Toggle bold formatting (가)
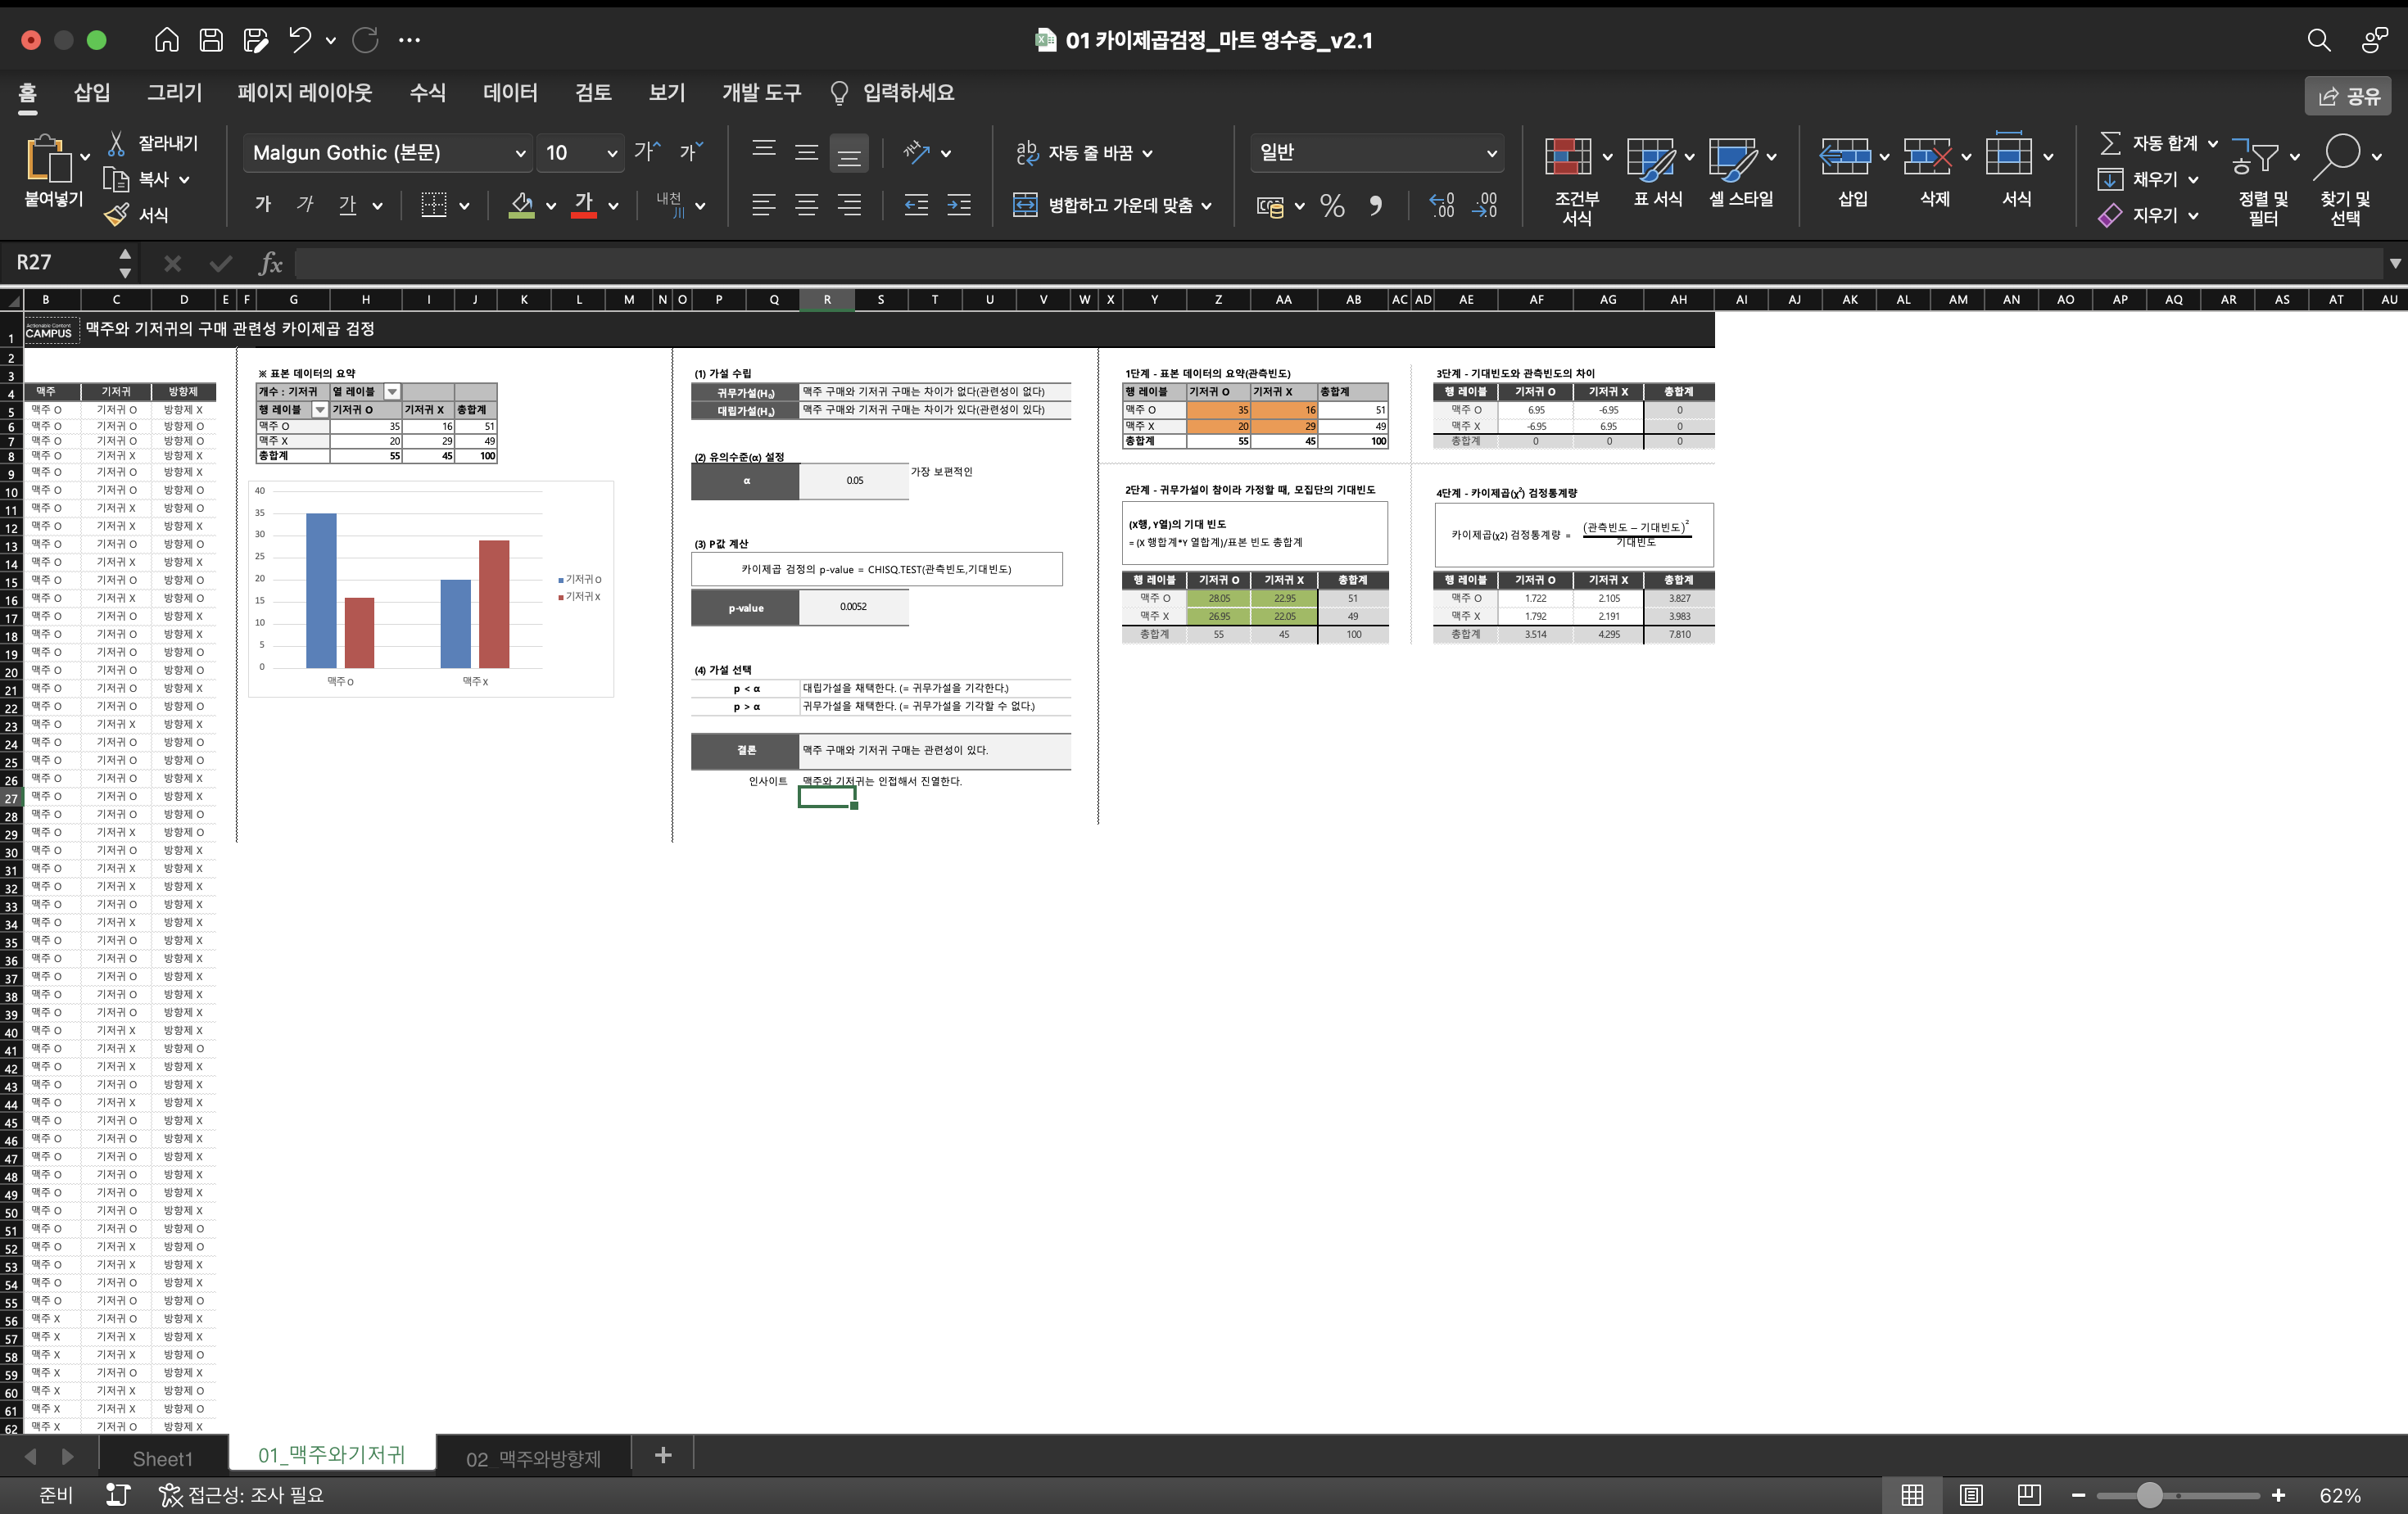 tap(263, 205)
